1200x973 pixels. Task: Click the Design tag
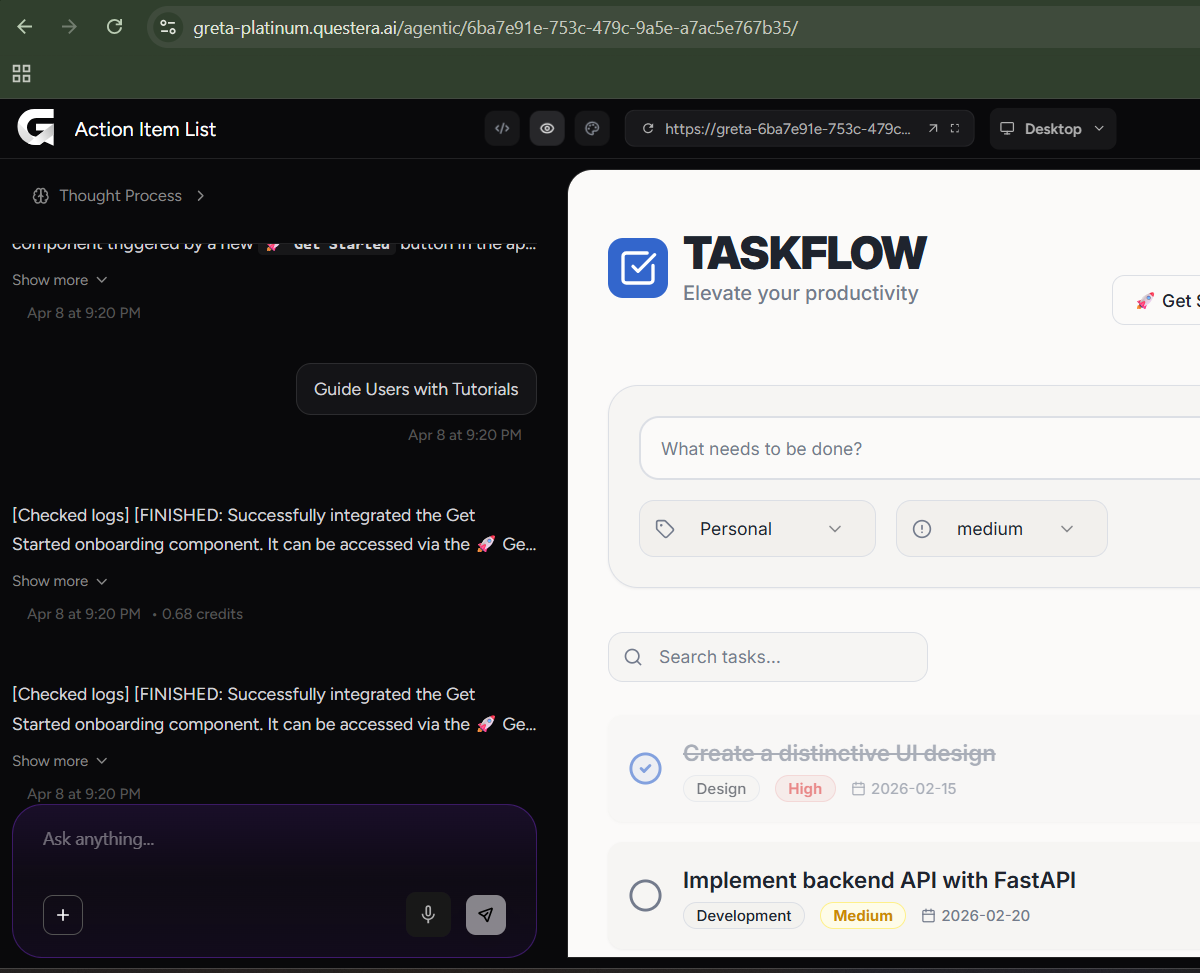721,789
